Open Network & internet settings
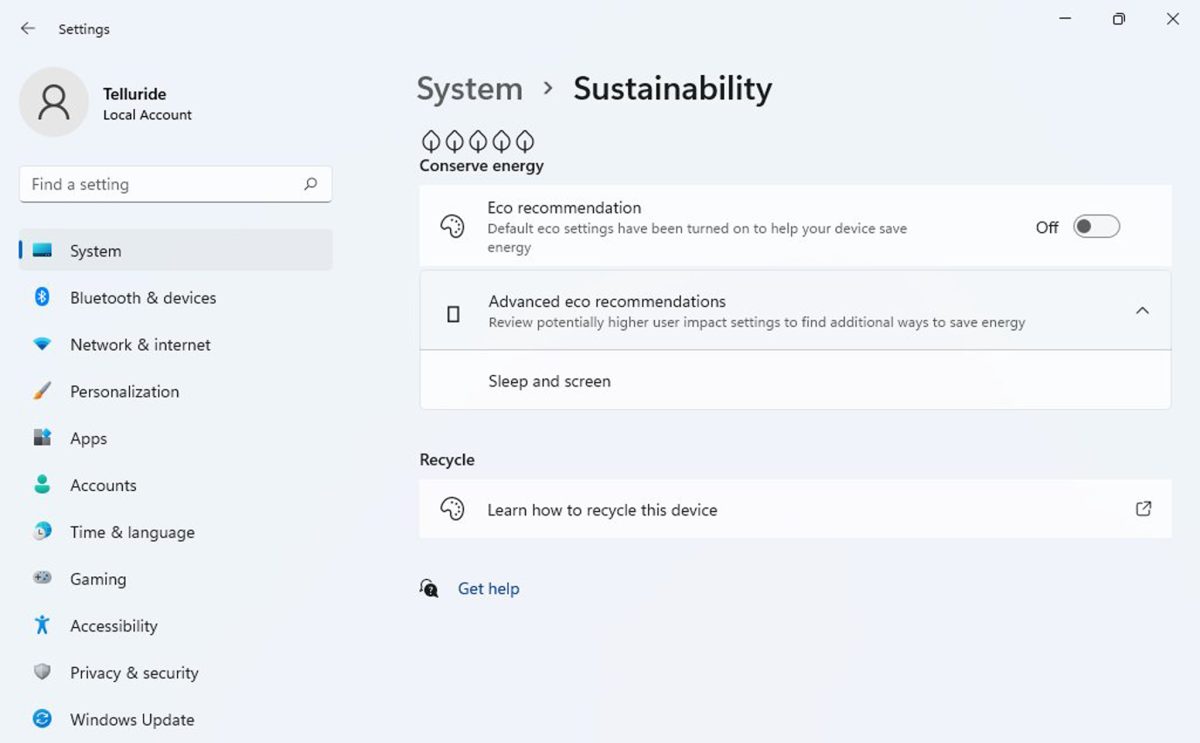This screenshot has height=743, width=1200. tap(176, 344)
